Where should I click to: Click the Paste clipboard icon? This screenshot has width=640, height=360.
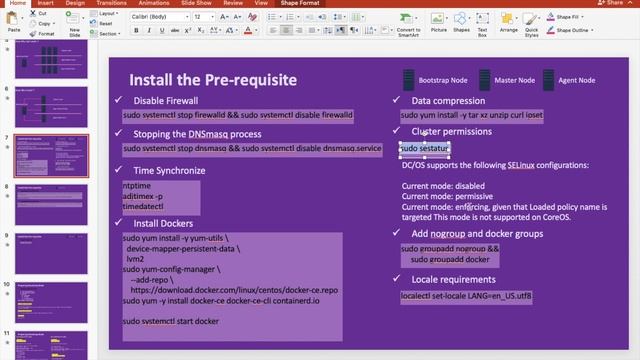tap(13, 19)
